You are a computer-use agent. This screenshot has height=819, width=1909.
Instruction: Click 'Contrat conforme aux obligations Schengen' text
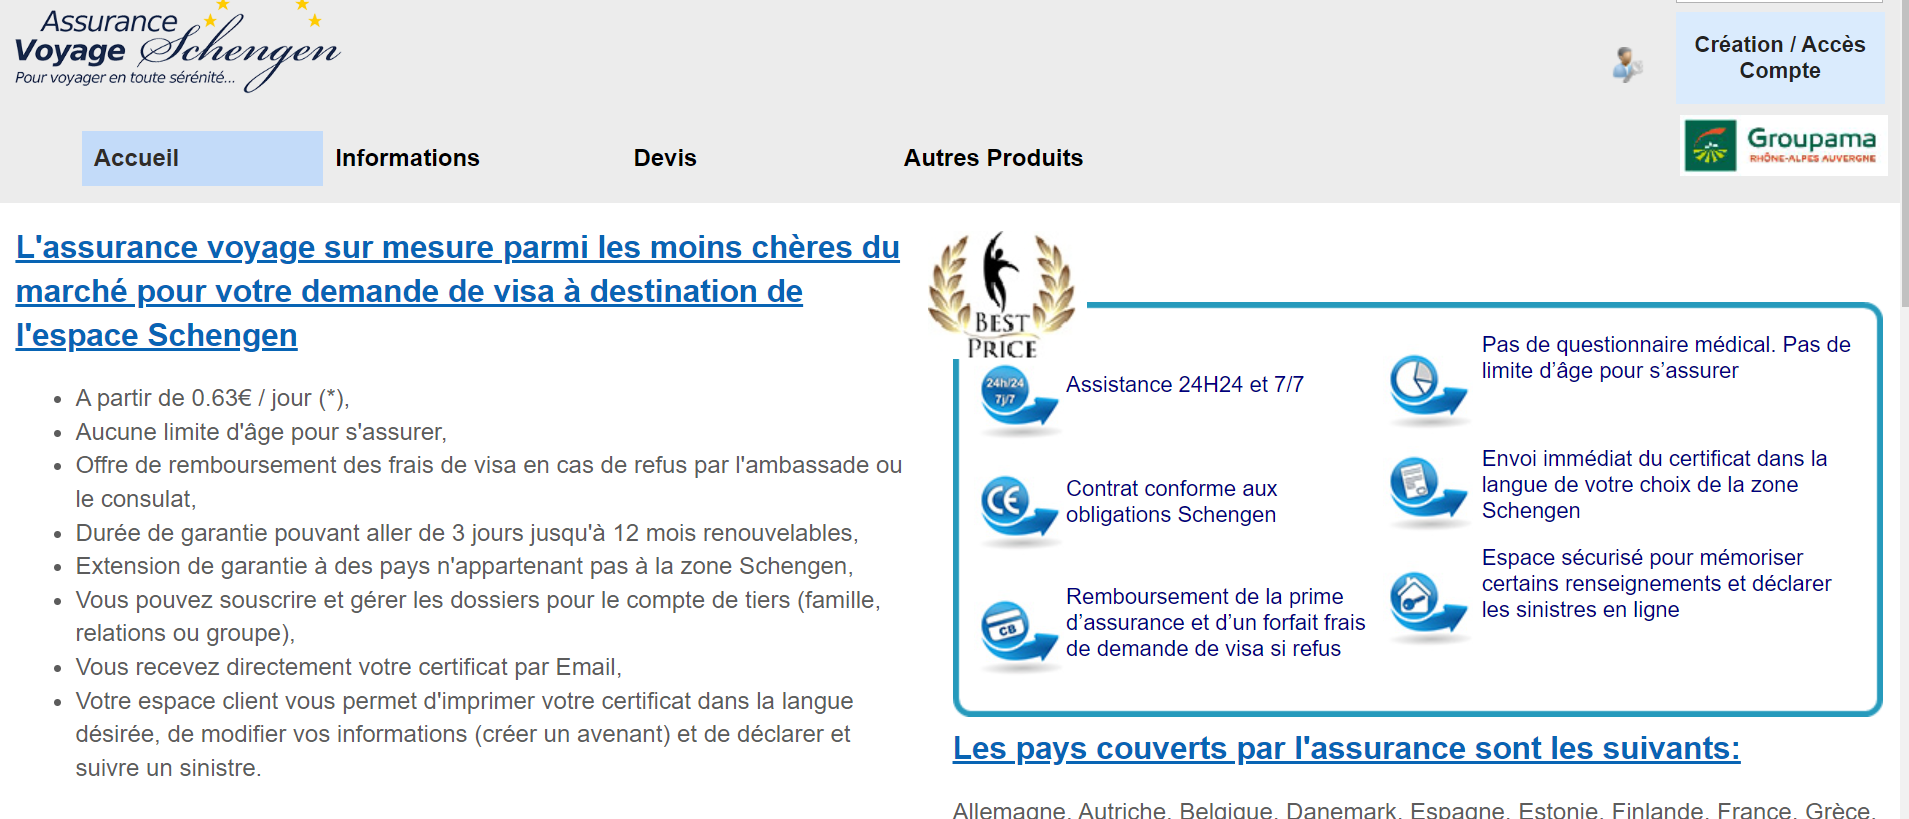pos(1171,502)
